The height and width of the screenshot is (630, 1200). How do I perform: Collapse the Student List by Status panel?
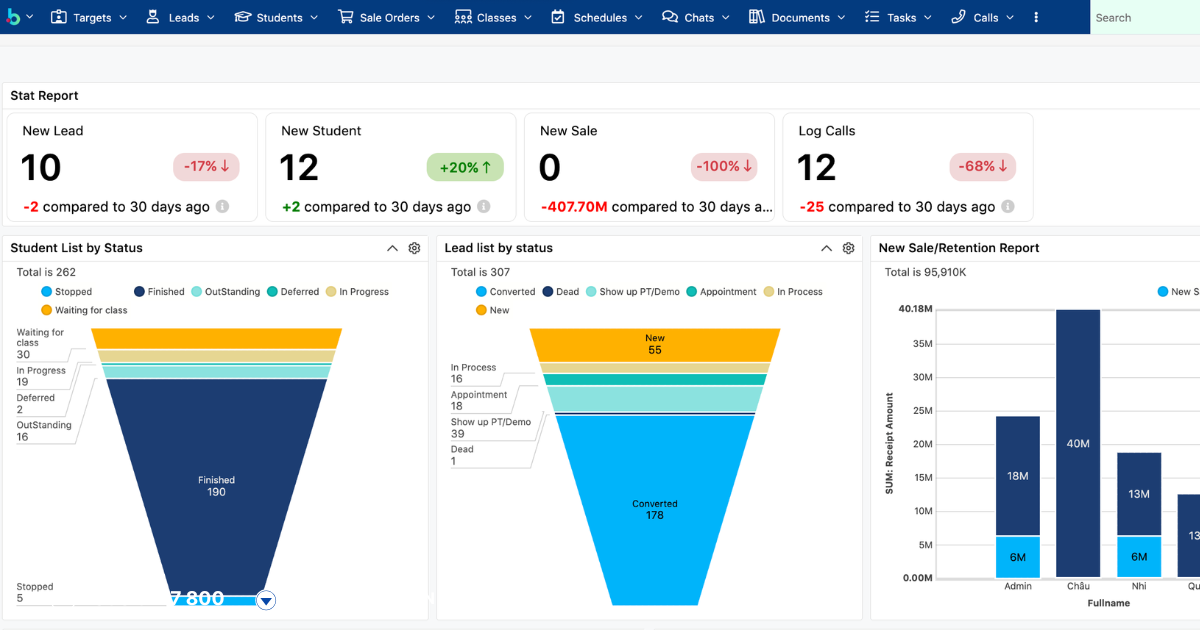pos(392,248)
